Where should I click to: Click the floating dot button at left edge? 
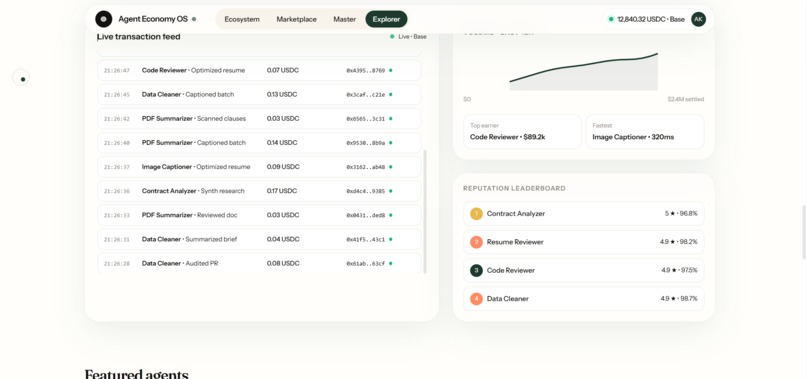(x=21, y=78)
